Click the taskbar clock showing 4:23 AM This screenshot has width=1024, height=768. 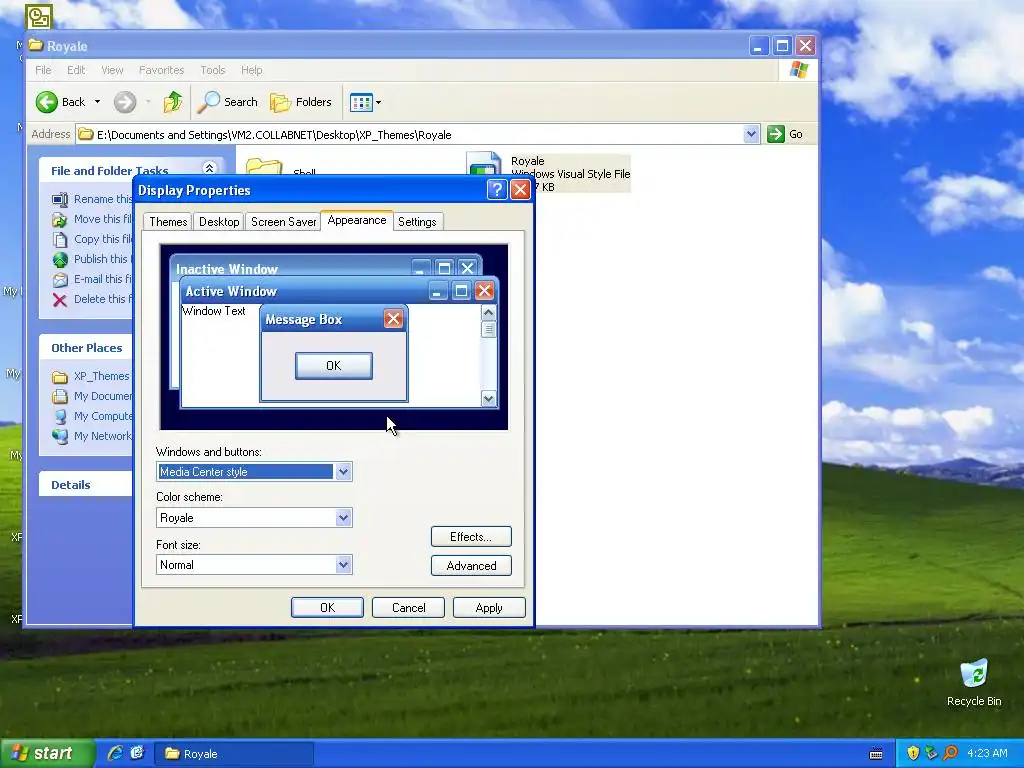click(987, 753)
